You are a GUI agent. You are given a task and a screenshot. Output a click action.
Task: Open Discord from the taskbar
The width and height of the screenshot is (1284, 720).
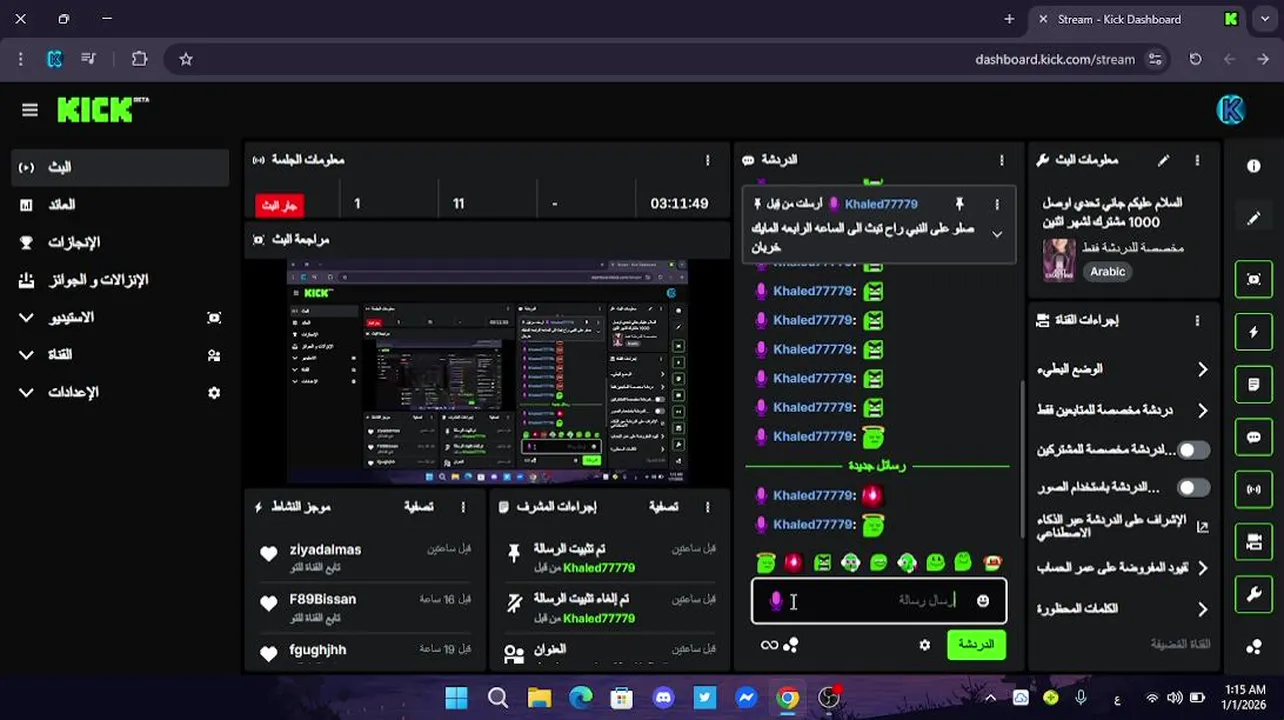(663, 698)
